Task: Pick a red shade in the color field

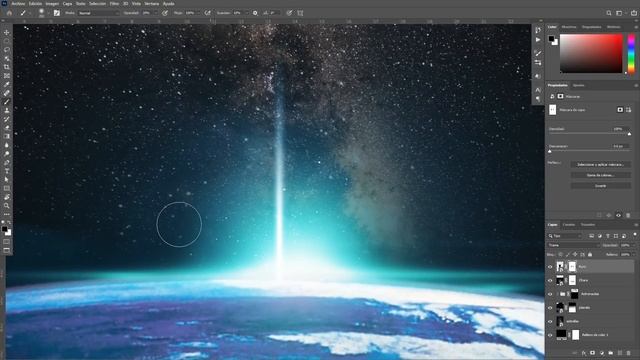Action: pos(591,53)
